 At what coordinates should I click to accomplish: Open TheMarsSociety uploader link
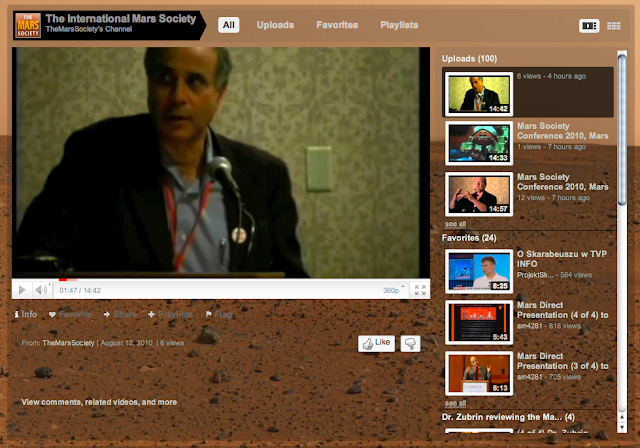click(68, 343)
